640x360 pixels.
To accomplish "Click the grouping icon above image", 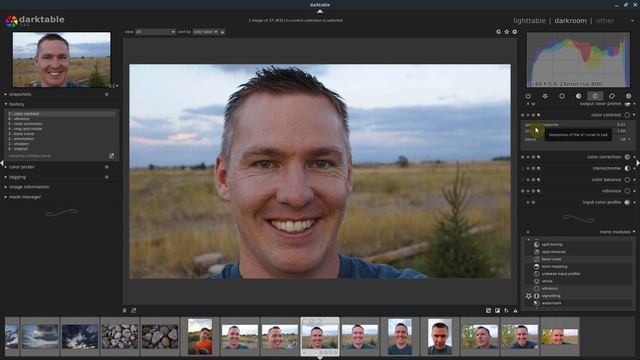I will coord(498,31).
